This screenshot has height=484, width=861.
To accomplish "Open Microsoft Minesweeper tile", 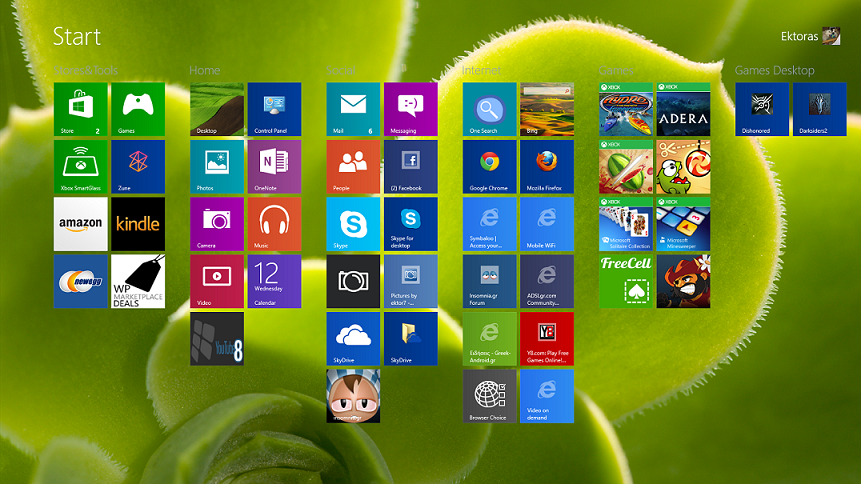I will pos(683,224).
